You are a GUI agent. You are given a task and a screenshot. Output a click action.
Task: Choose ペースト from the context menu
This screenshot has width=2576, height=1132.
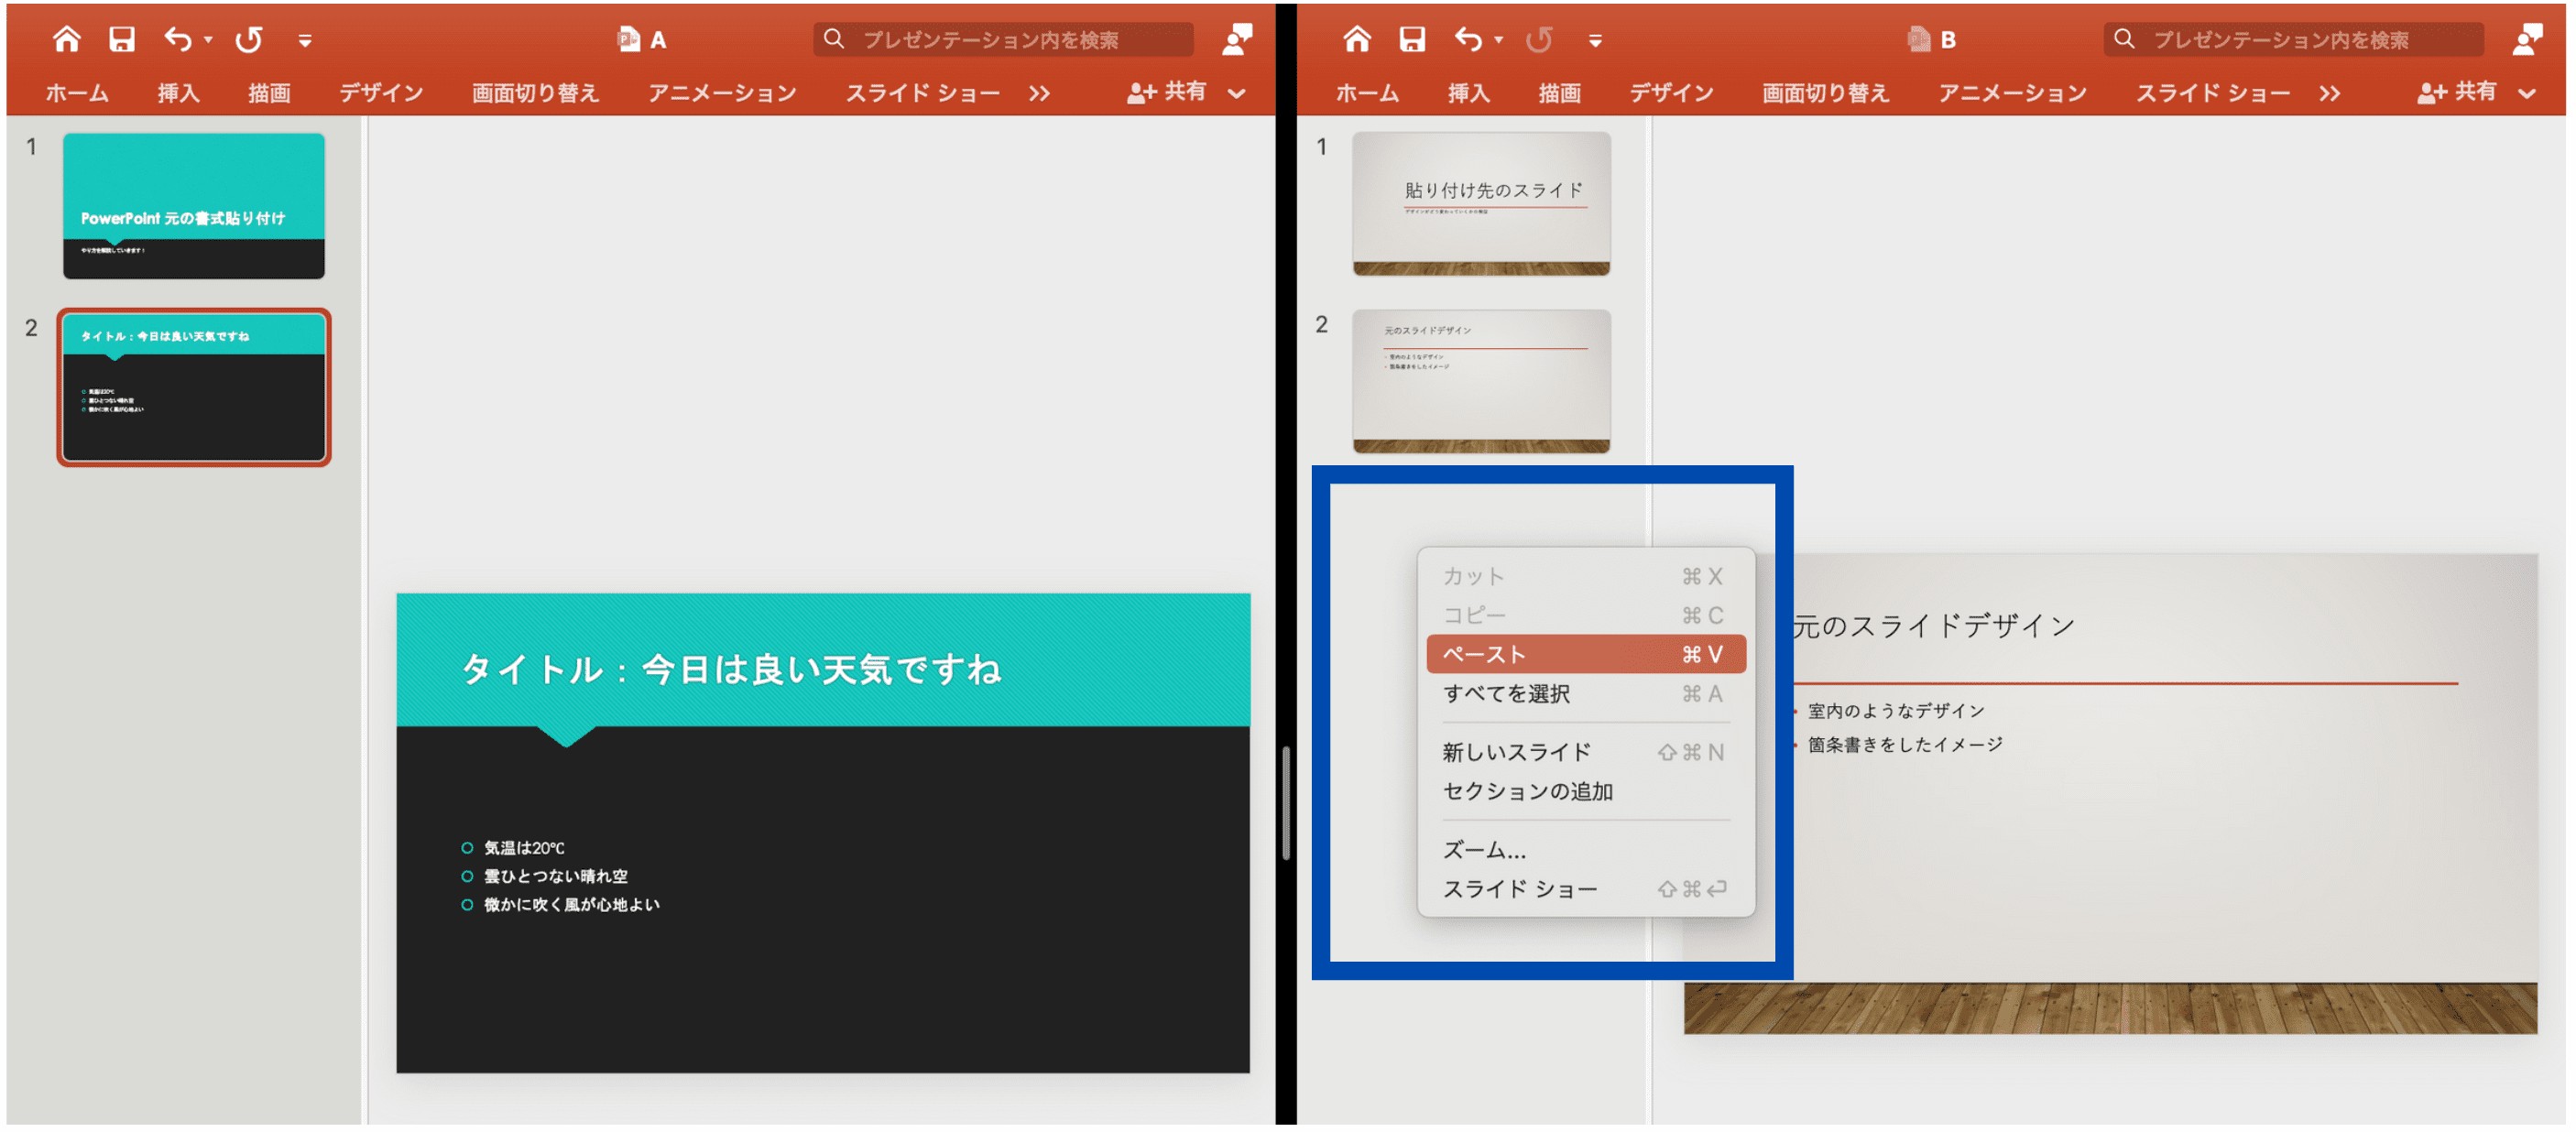coord(1585,653)
